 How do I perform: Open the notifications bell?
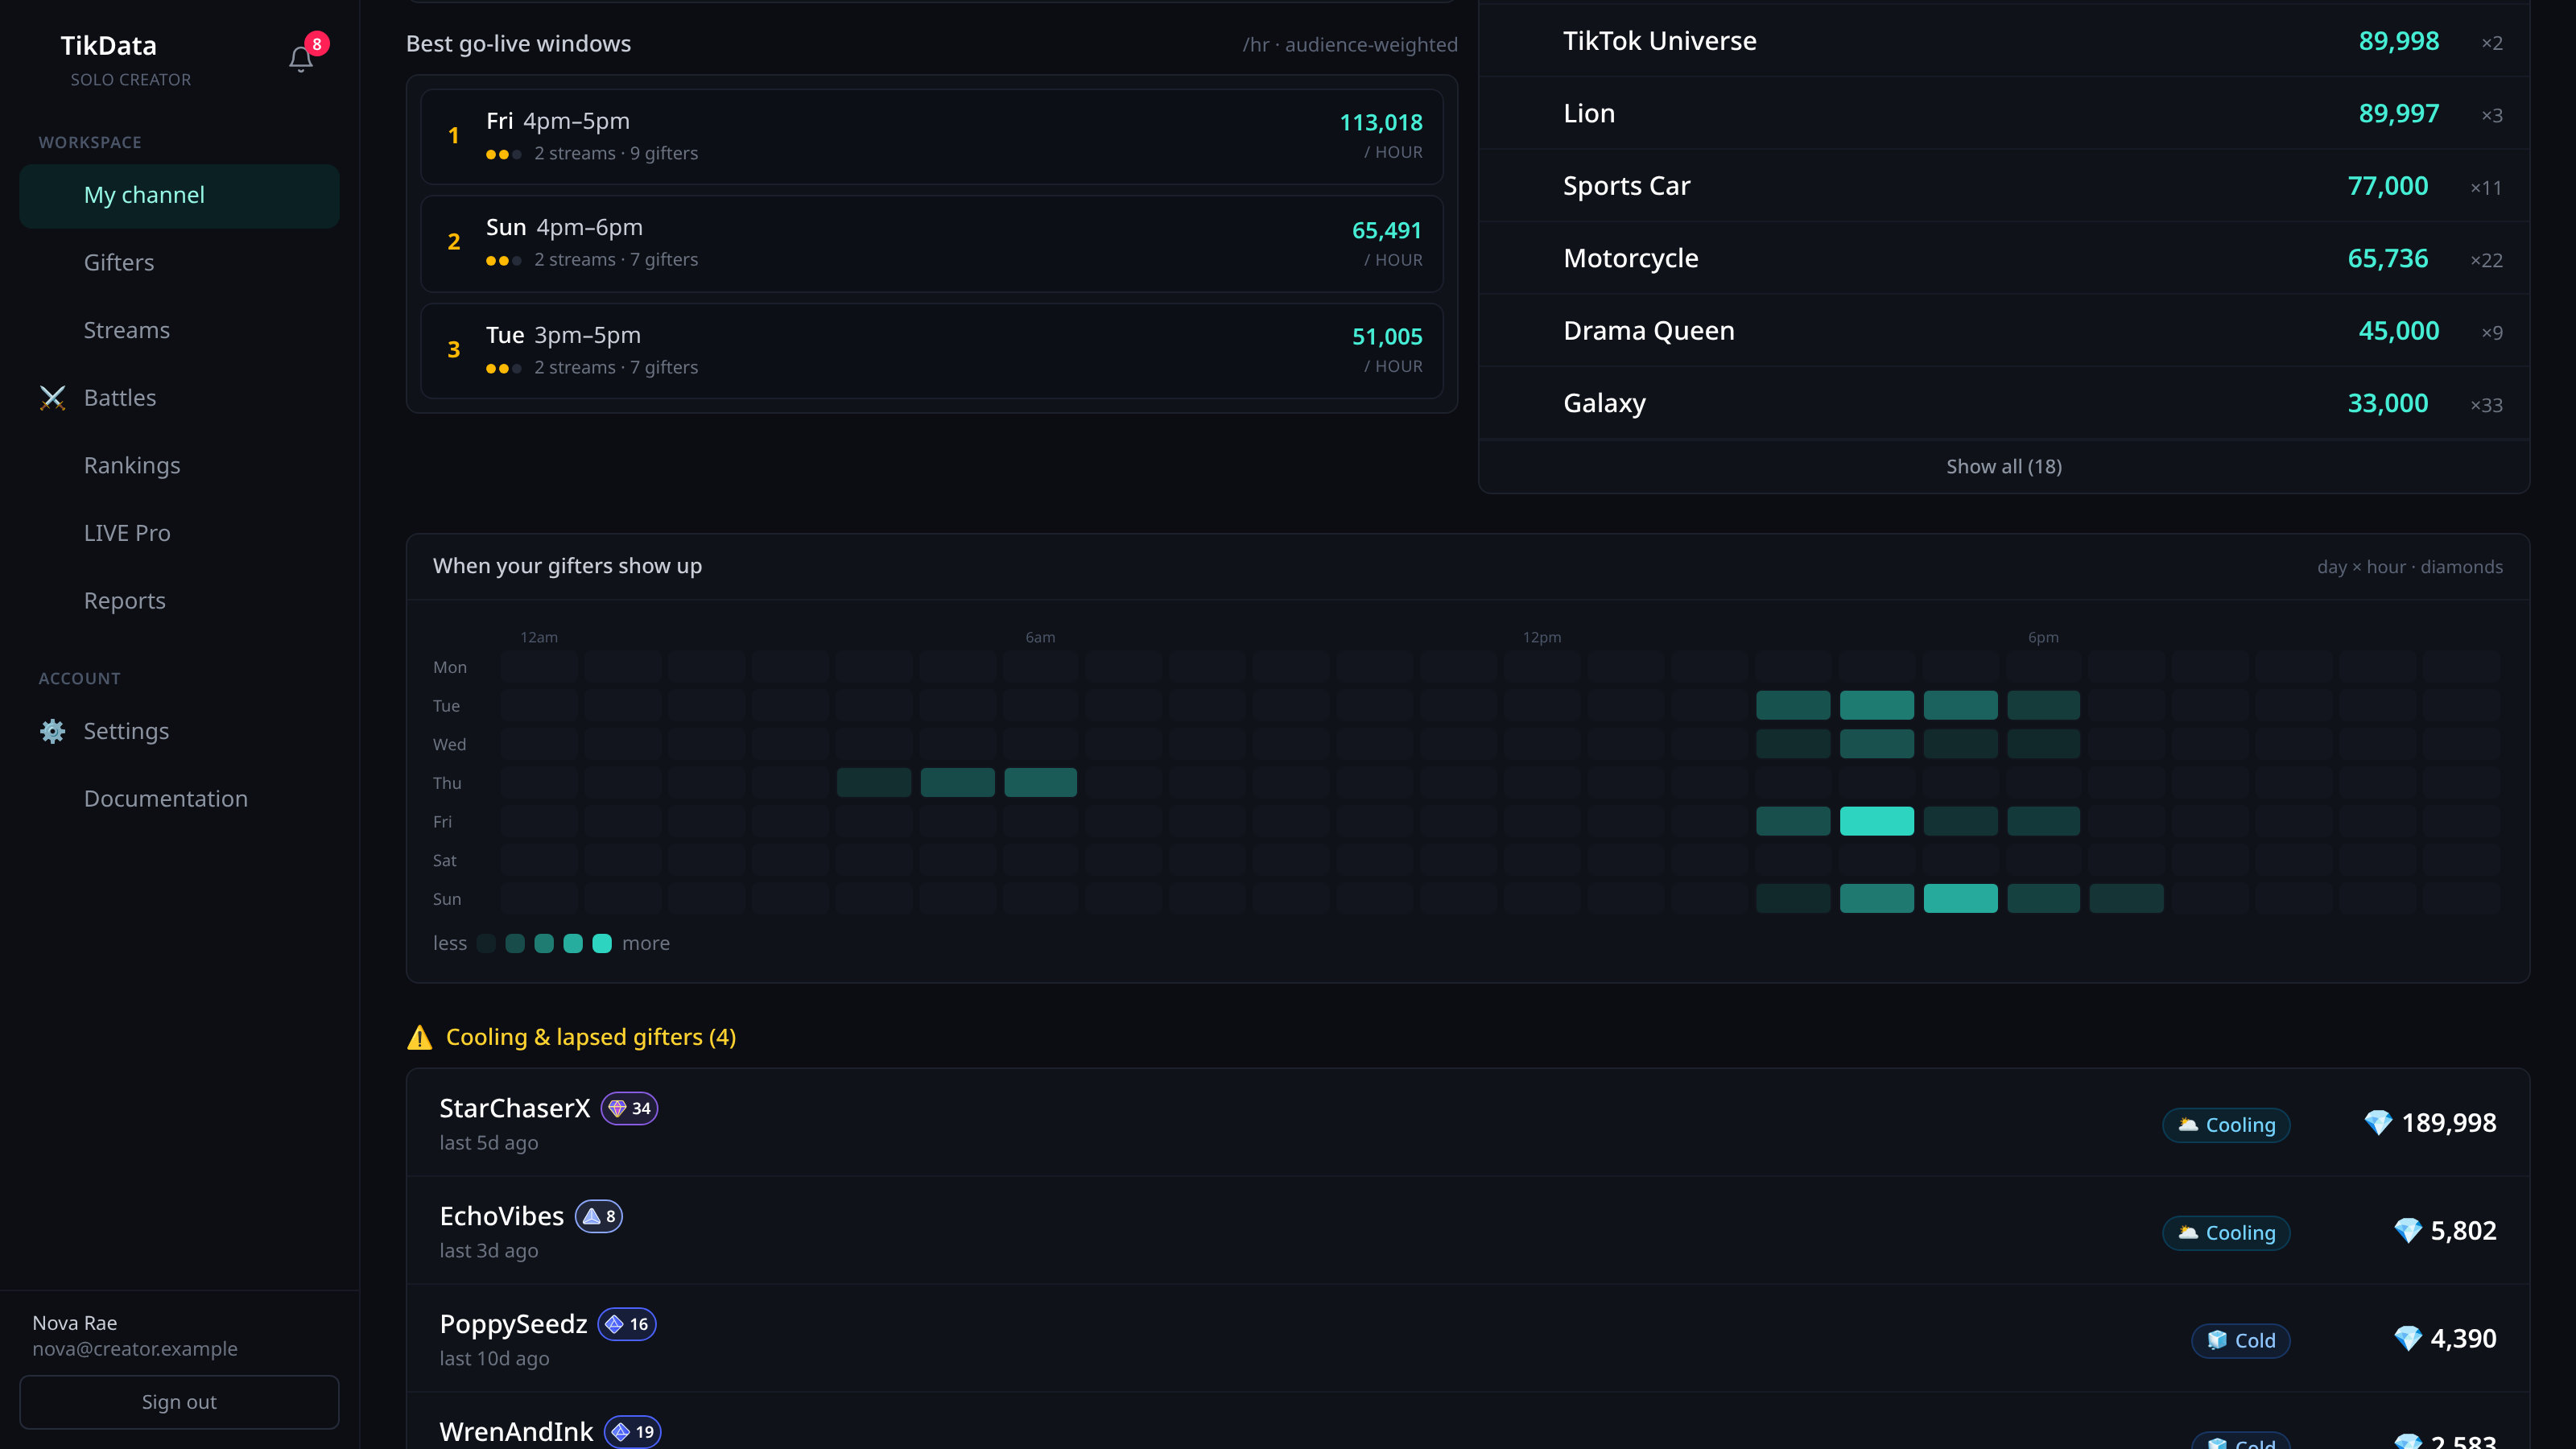click(301, 60)
